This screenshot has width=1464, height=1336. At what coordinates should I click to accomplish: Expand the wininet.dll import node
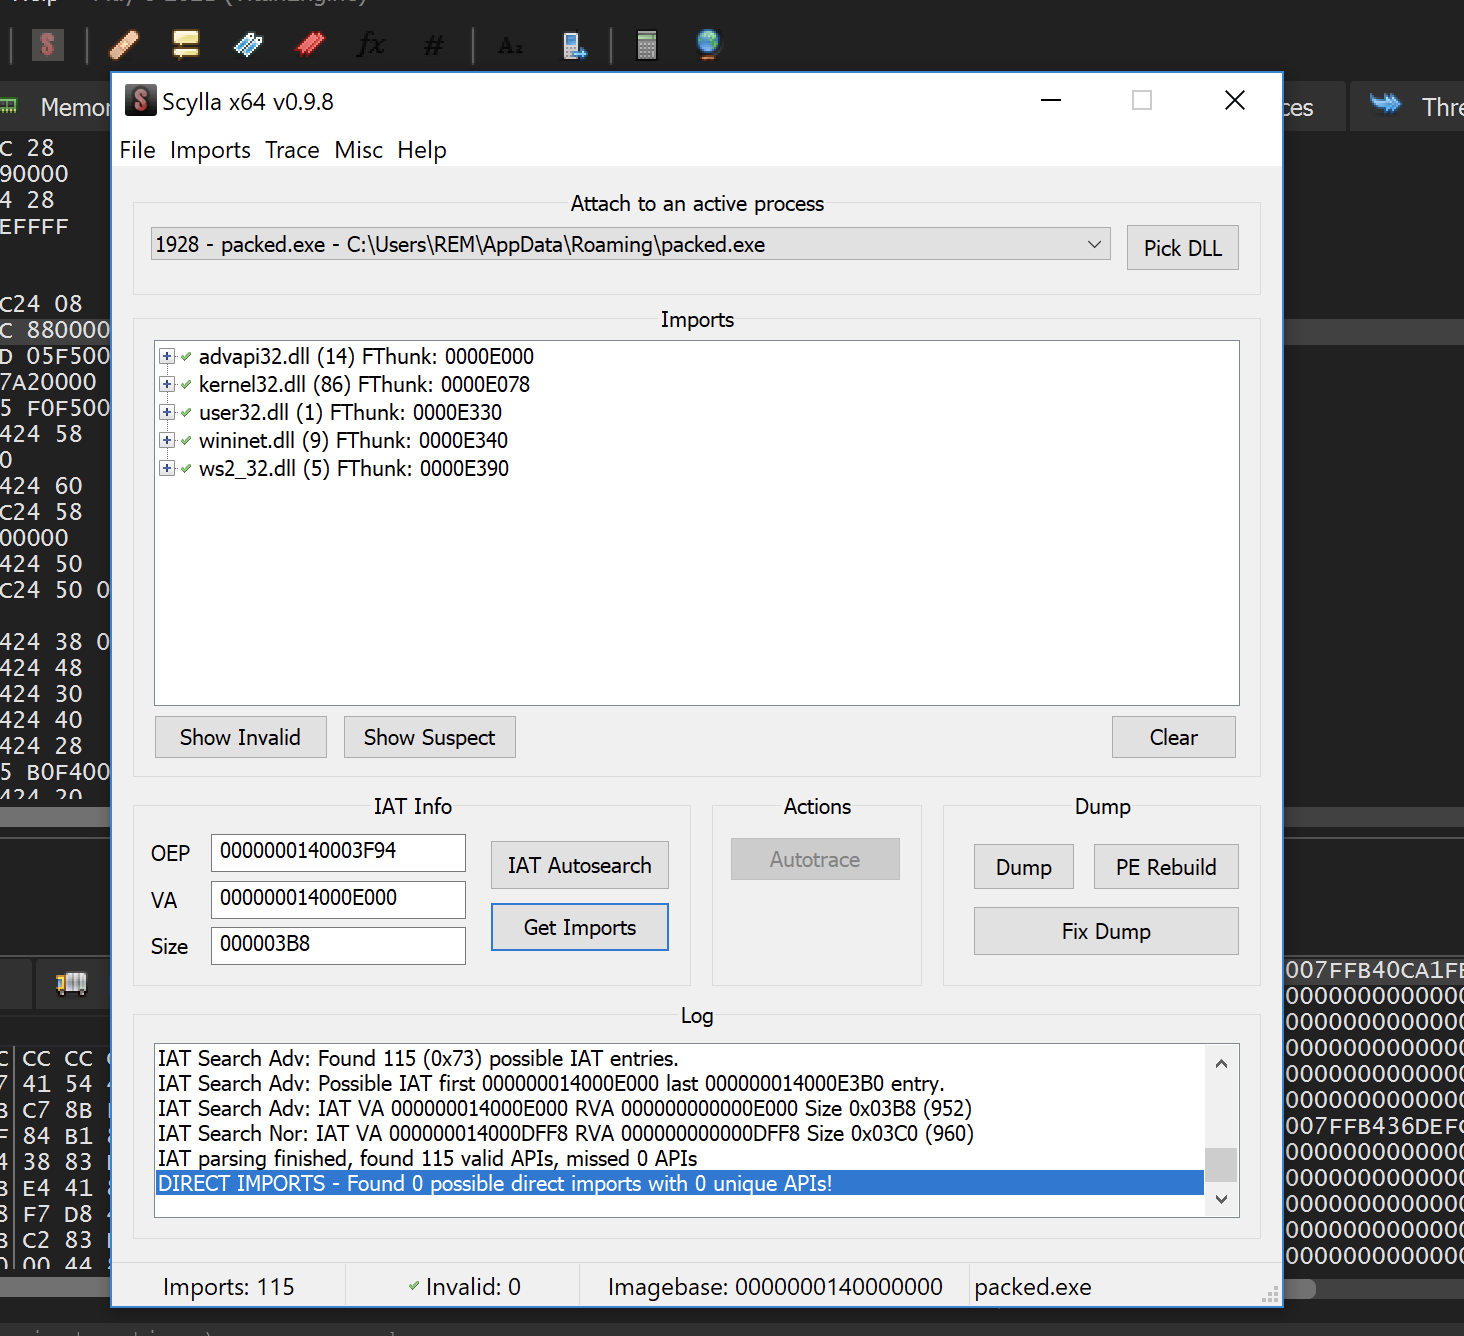coord(167,441)
